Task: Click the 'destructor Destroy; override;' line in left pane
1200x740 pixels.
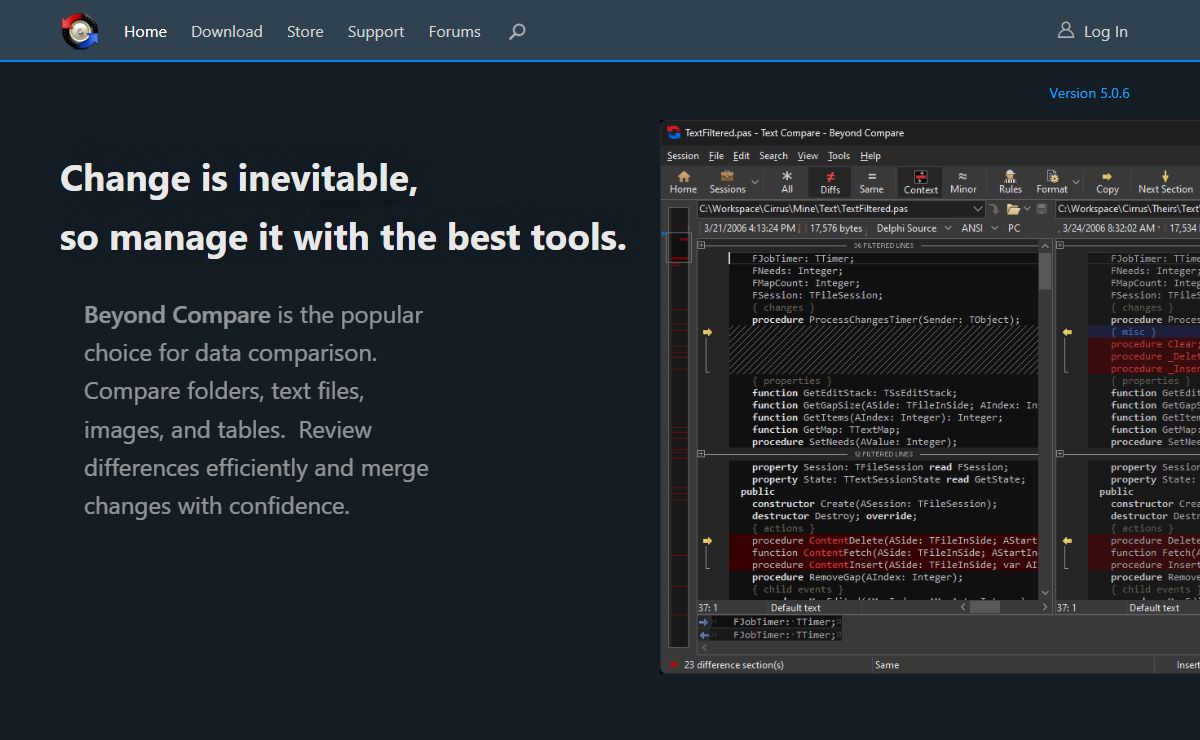Action: point(834,516)
